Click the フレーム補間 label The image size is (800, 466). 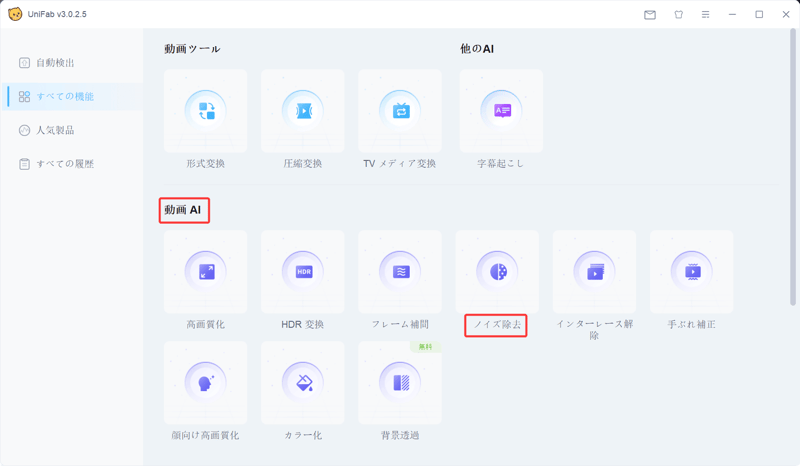400,324
